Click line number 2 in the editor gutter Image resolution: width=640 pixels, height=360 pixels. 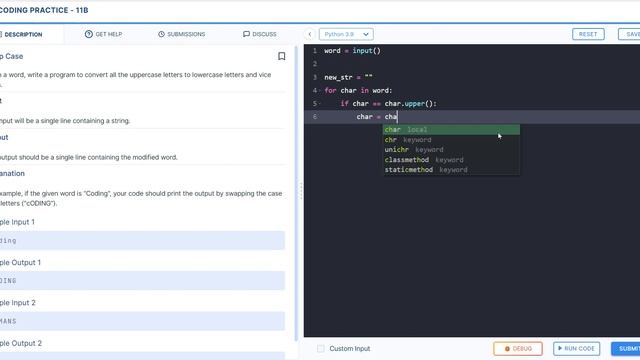[x=315, y=64]
